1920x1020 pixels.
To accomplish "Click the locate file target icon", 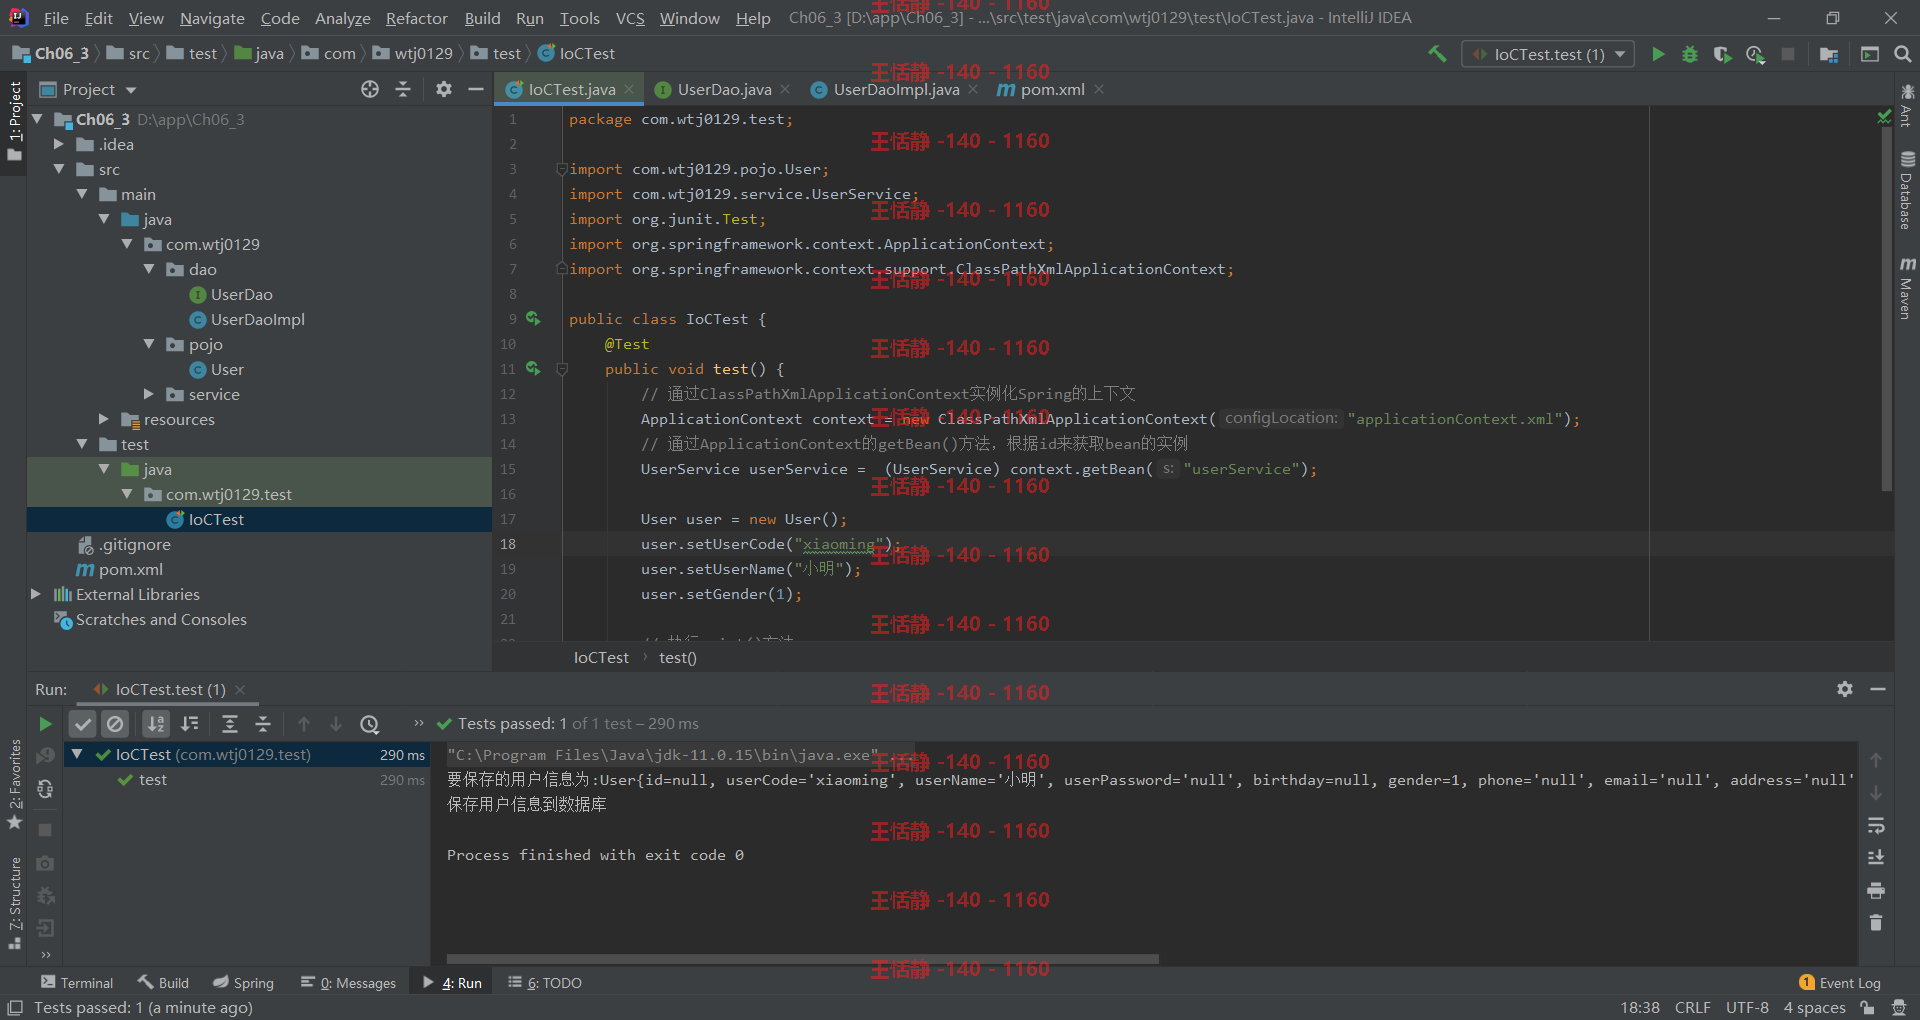I will tap(370, 89).
